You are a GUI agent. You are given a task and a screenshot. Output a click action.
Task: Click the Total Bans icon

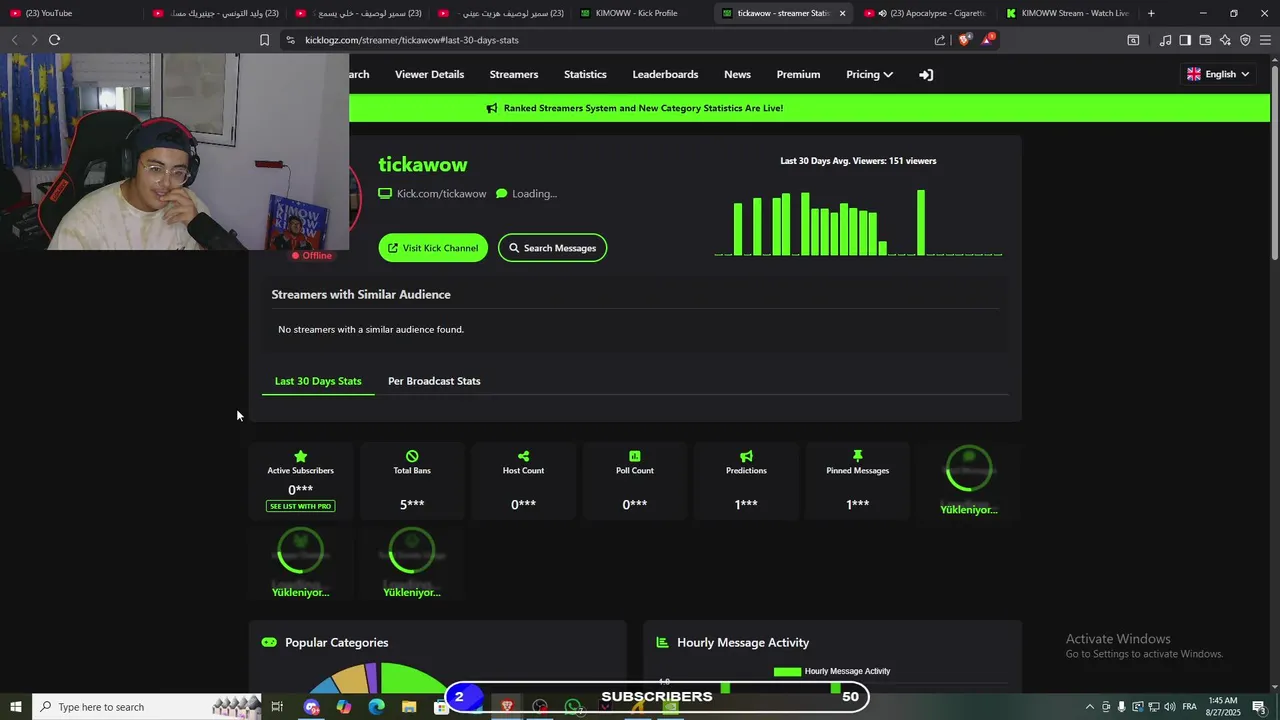tap(412, 456)
